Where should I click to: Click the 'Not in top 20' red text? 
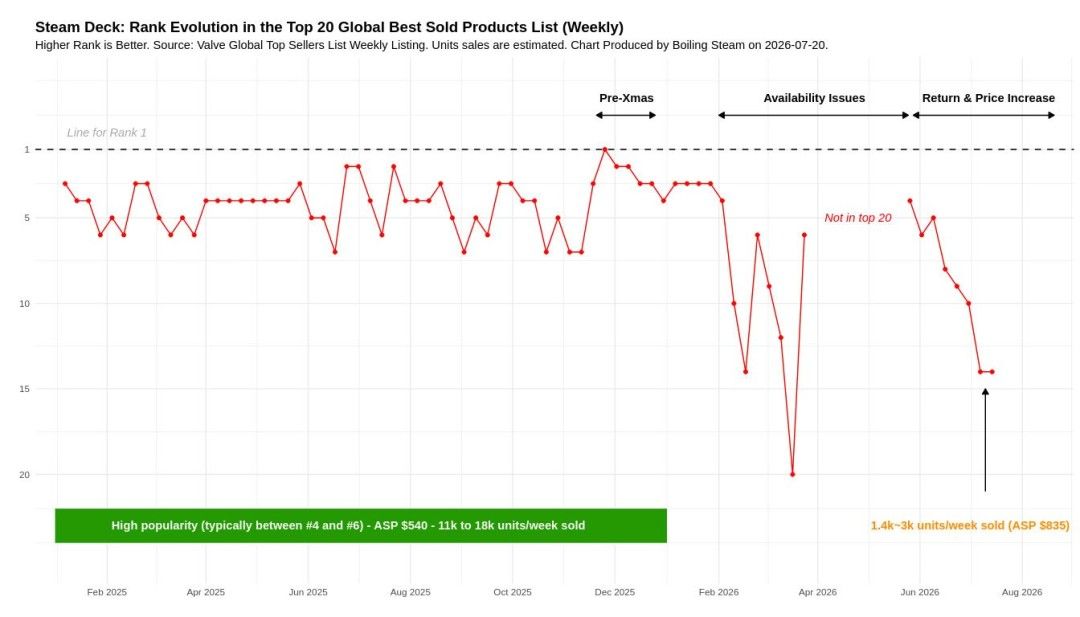[x=858, y=218]
